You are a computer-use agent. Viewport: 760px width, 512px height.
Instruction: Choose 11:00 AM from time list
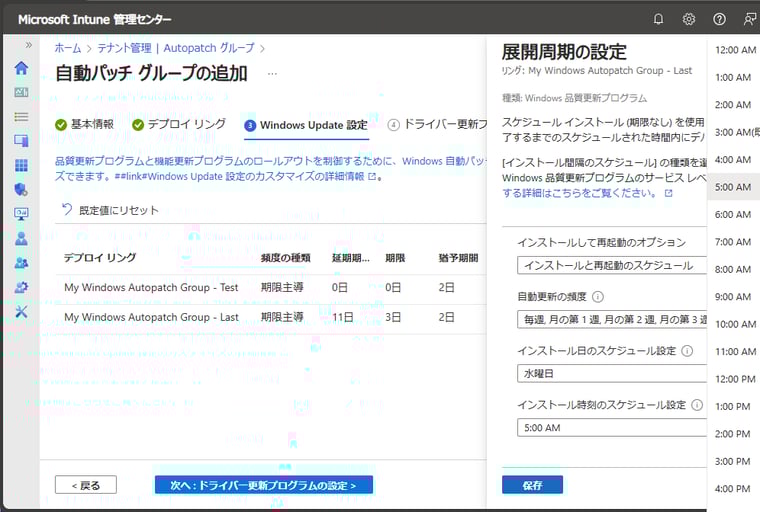click(734, 352)
